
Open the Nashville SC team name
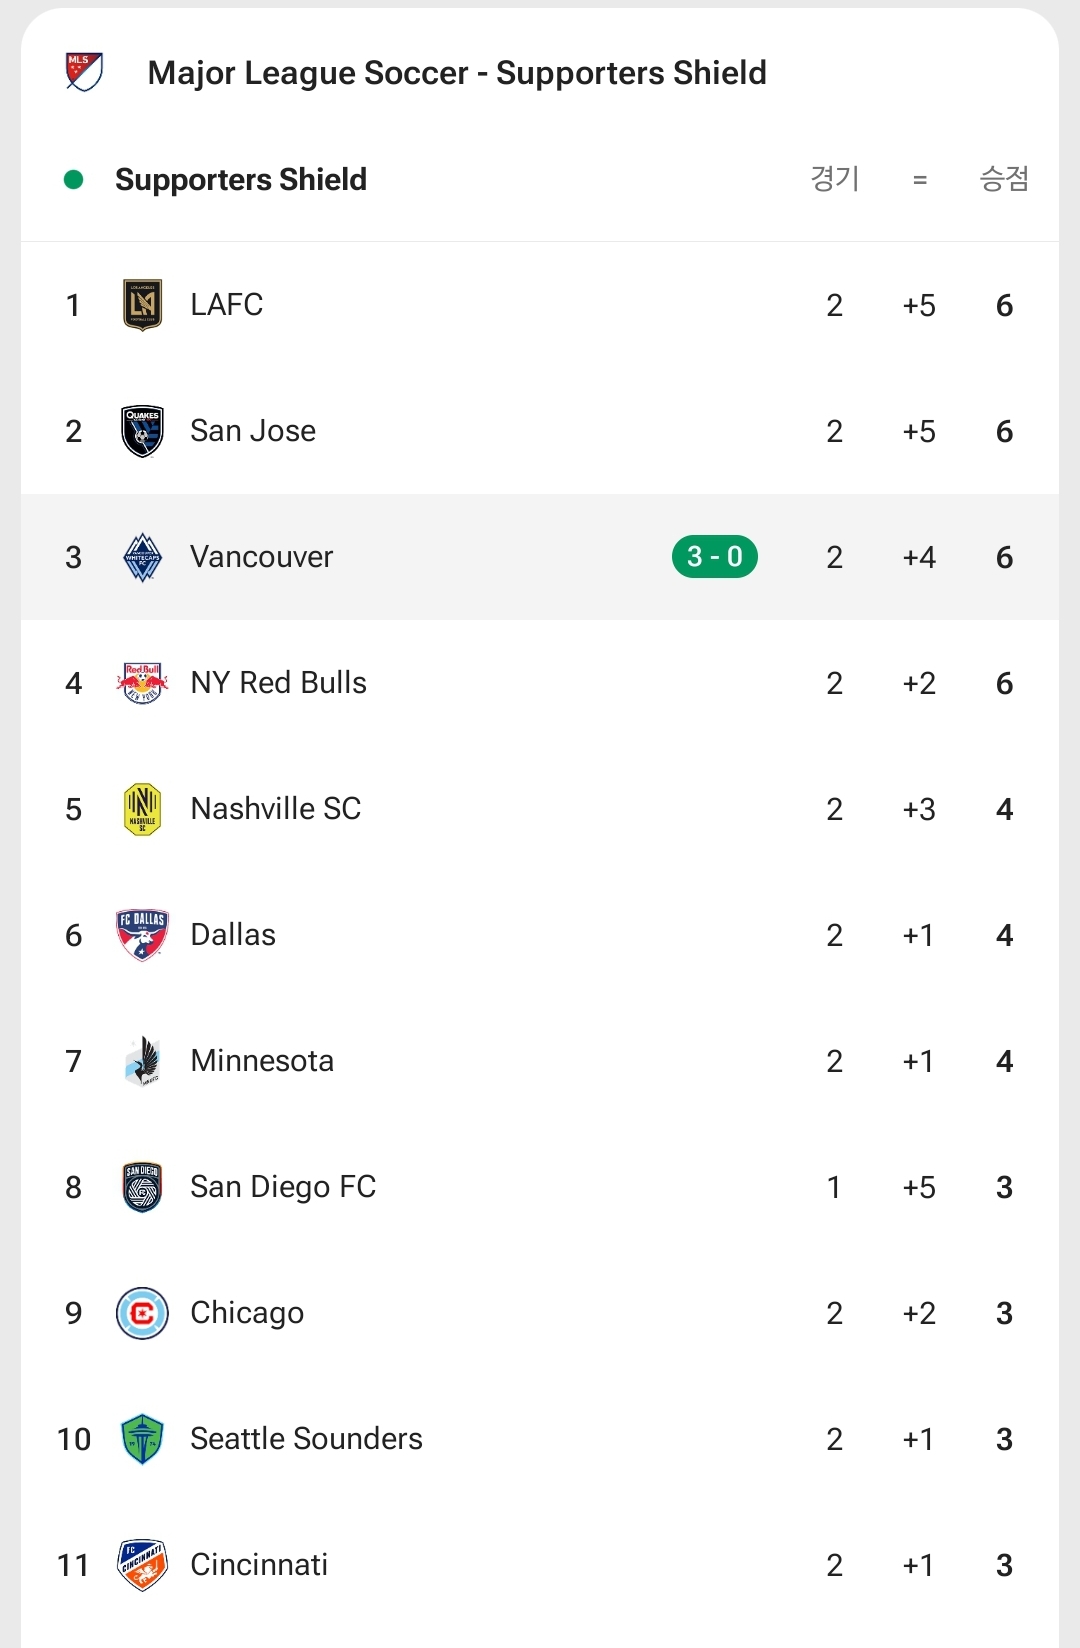[276, 809]
